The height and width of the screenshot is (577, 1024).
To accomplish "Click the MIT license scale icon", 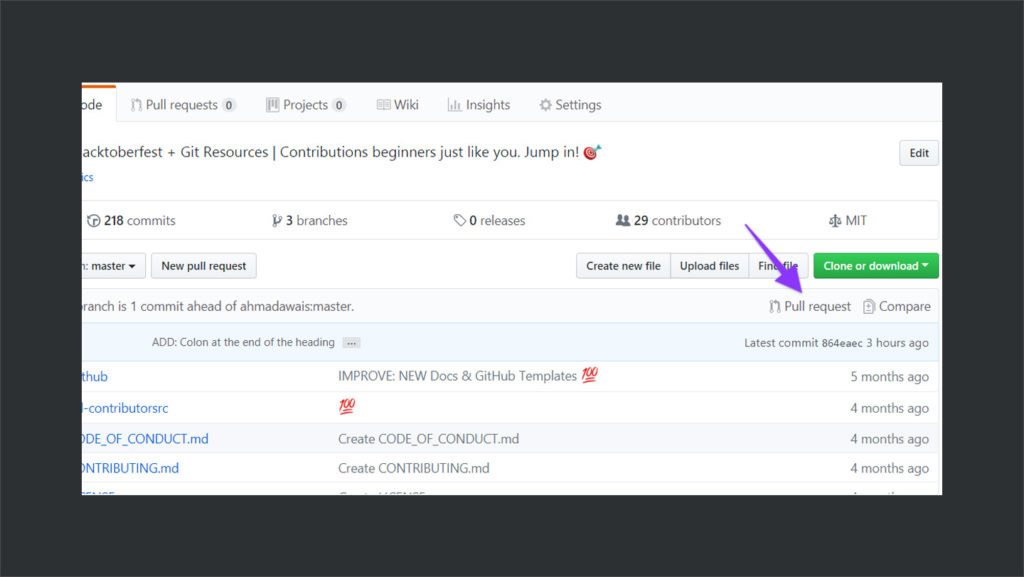I will pyautogui.click(x=835, y=221).
